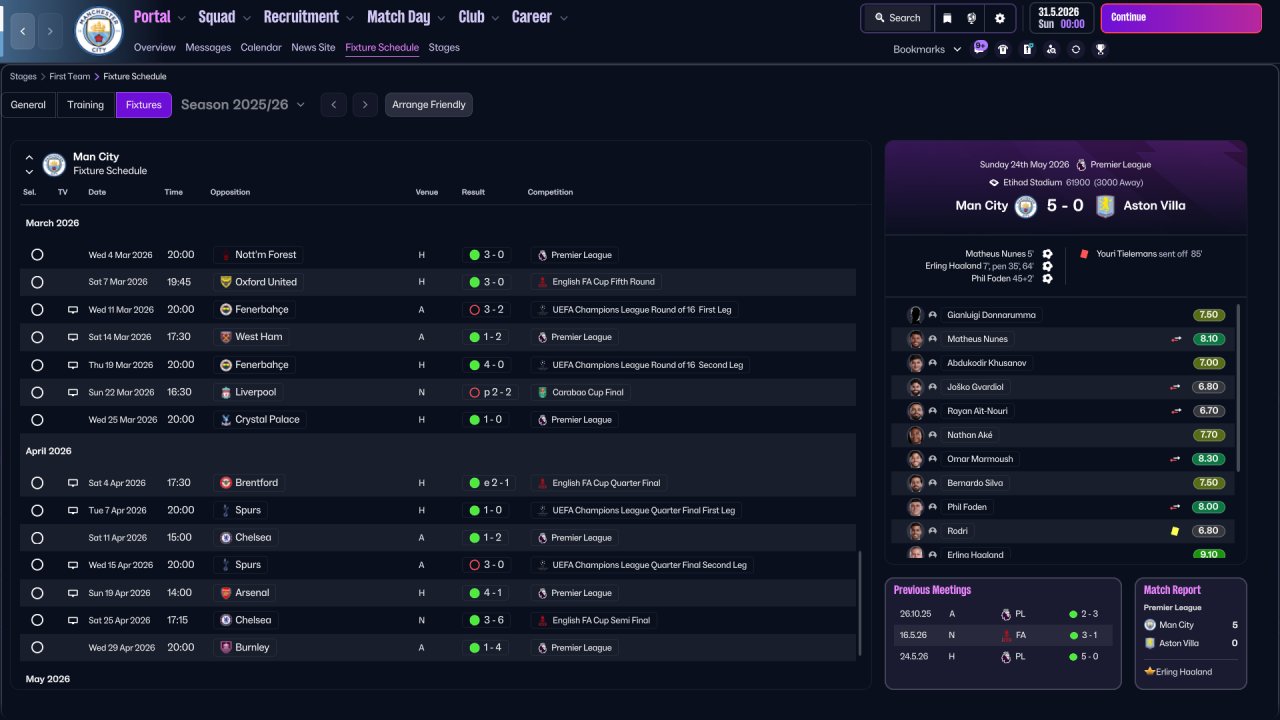Click the Arrange Friendly button
Viewport: 1280px width, 720px height.
pos(429,105)
